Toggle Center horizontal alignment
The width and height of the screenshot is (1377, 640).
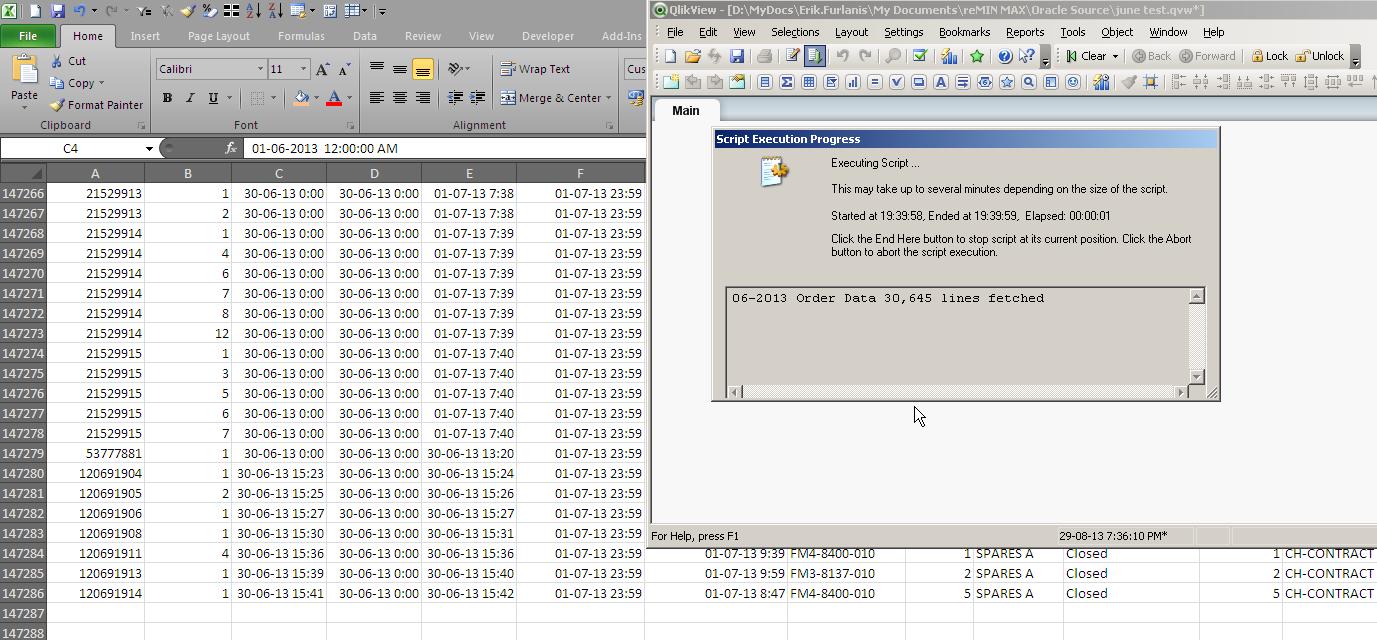399,97
